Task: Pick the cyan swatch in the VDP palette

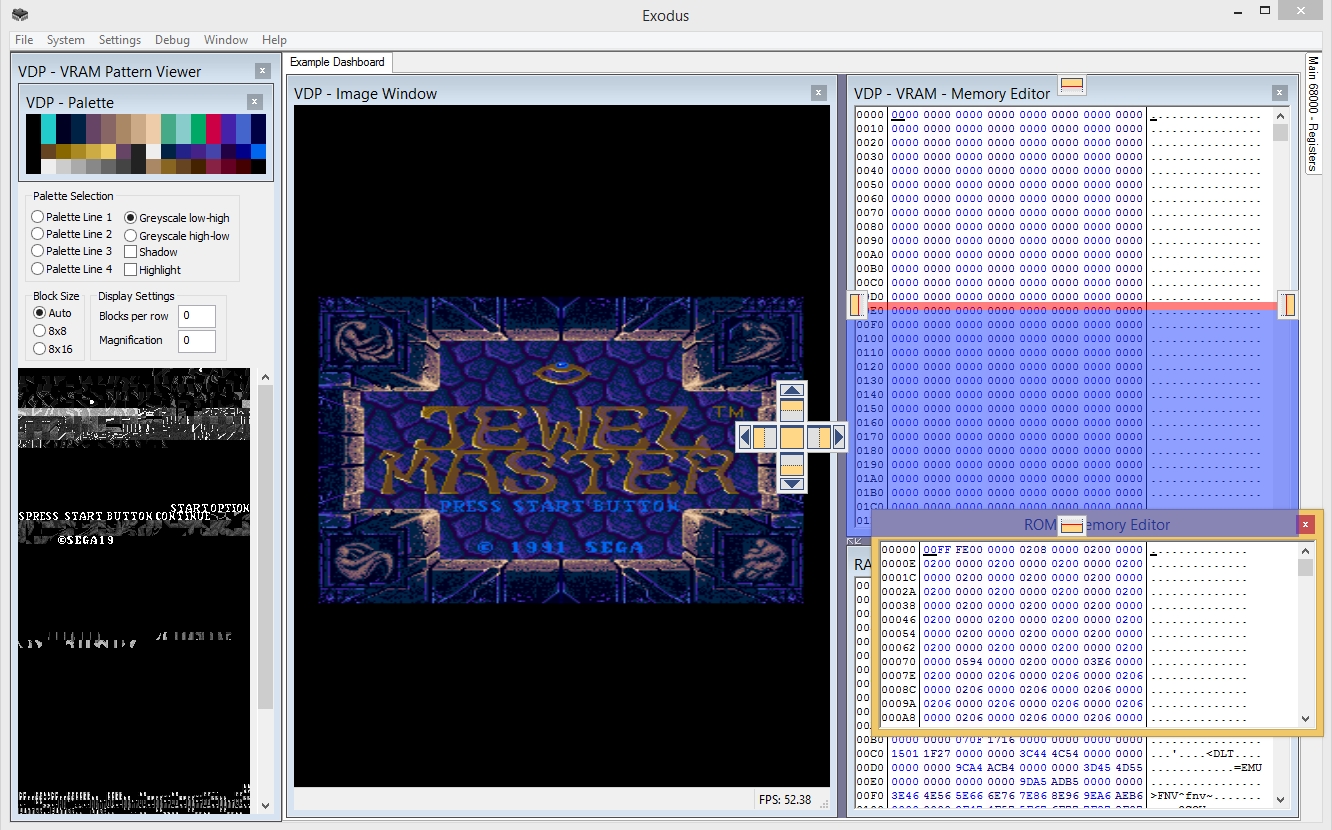Action: [x=48, y=129]
